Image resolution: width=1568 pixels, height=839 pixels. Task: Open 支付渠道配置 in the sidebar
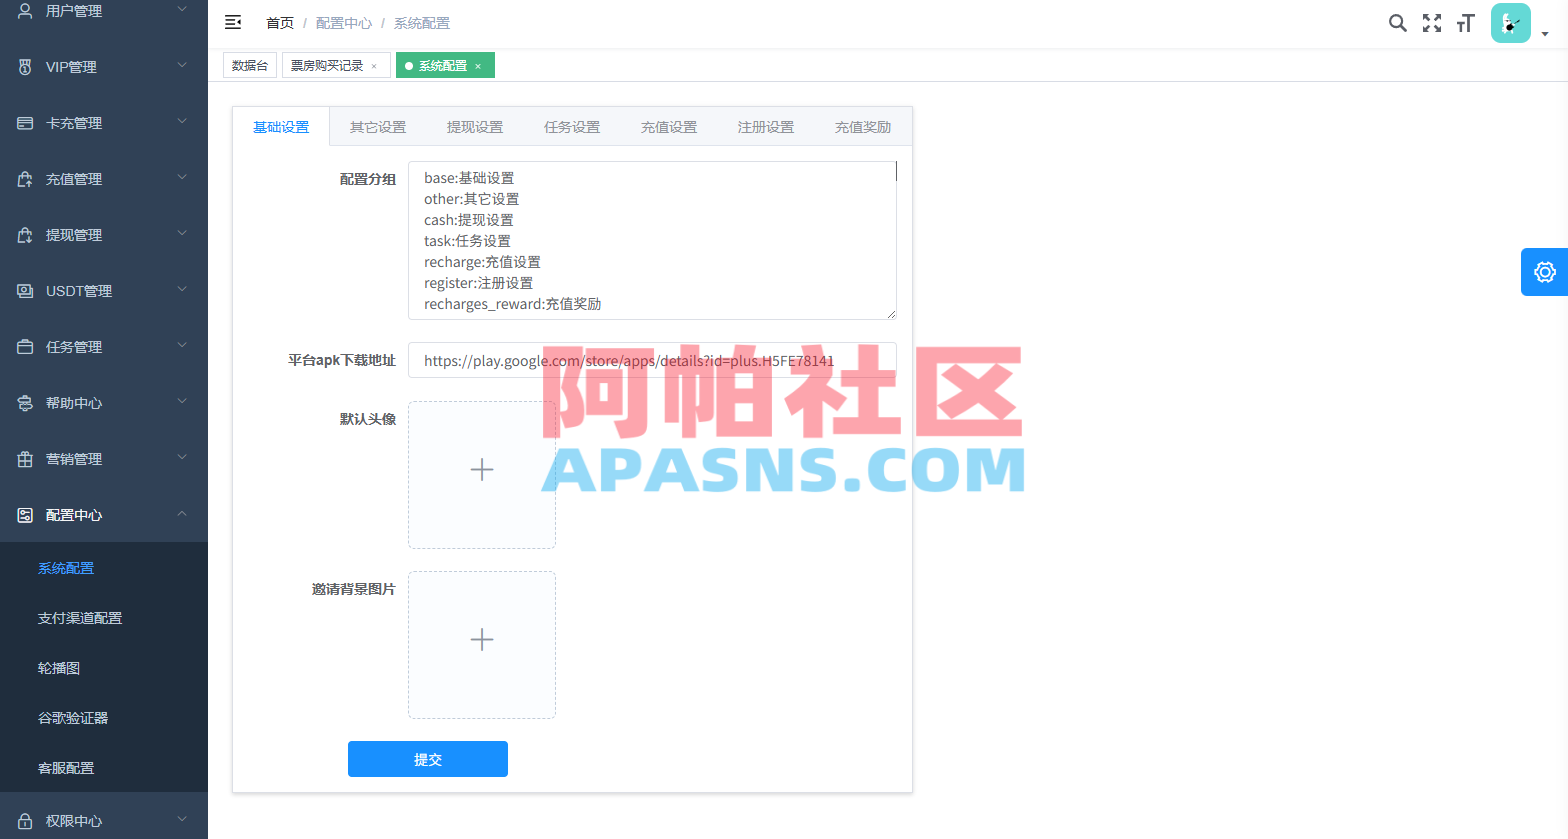80,618
